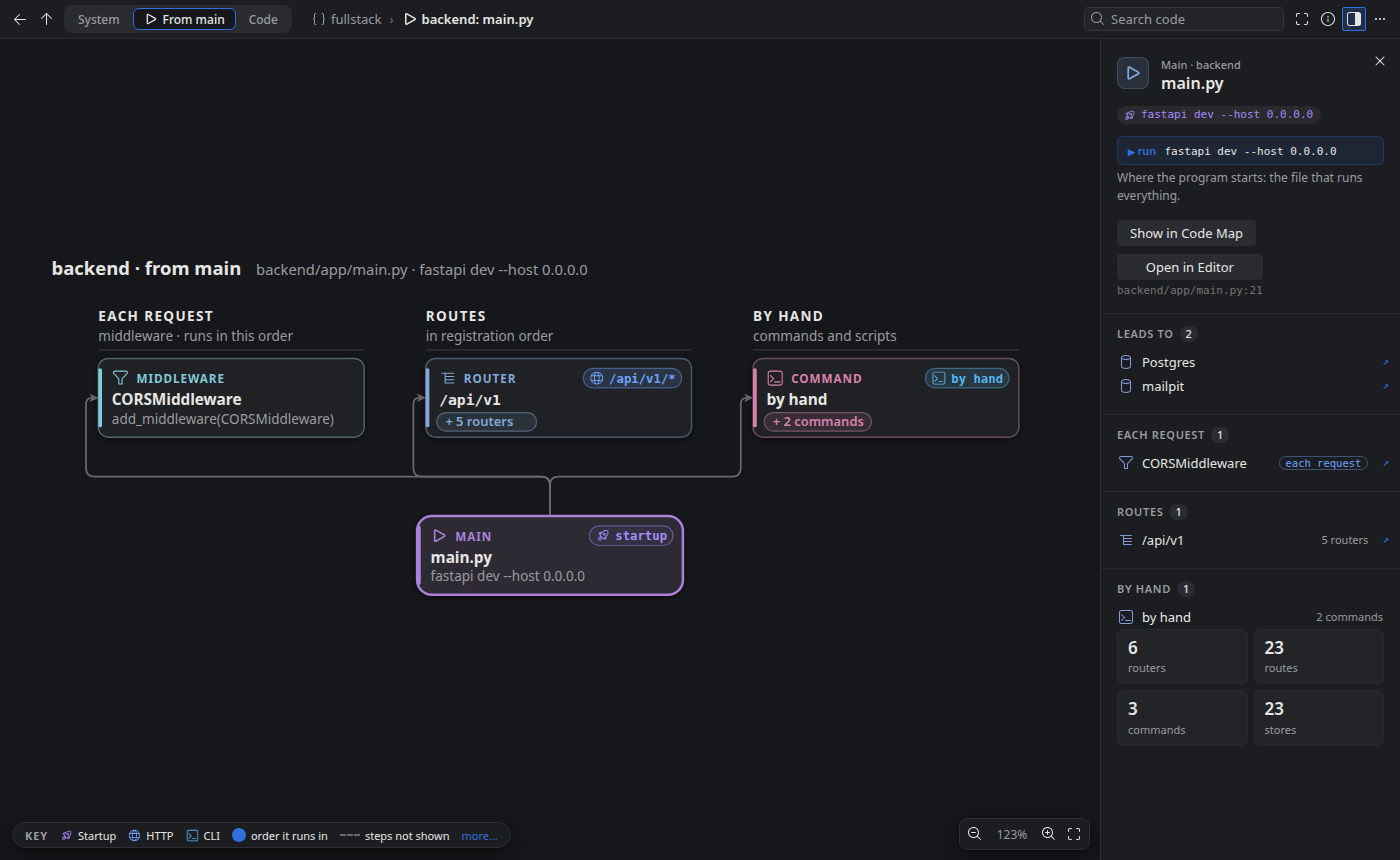The height and width of the screenshot is (860, 1400).
Task: Click the zoom out magnifier icon
Action: coord(974,834)
